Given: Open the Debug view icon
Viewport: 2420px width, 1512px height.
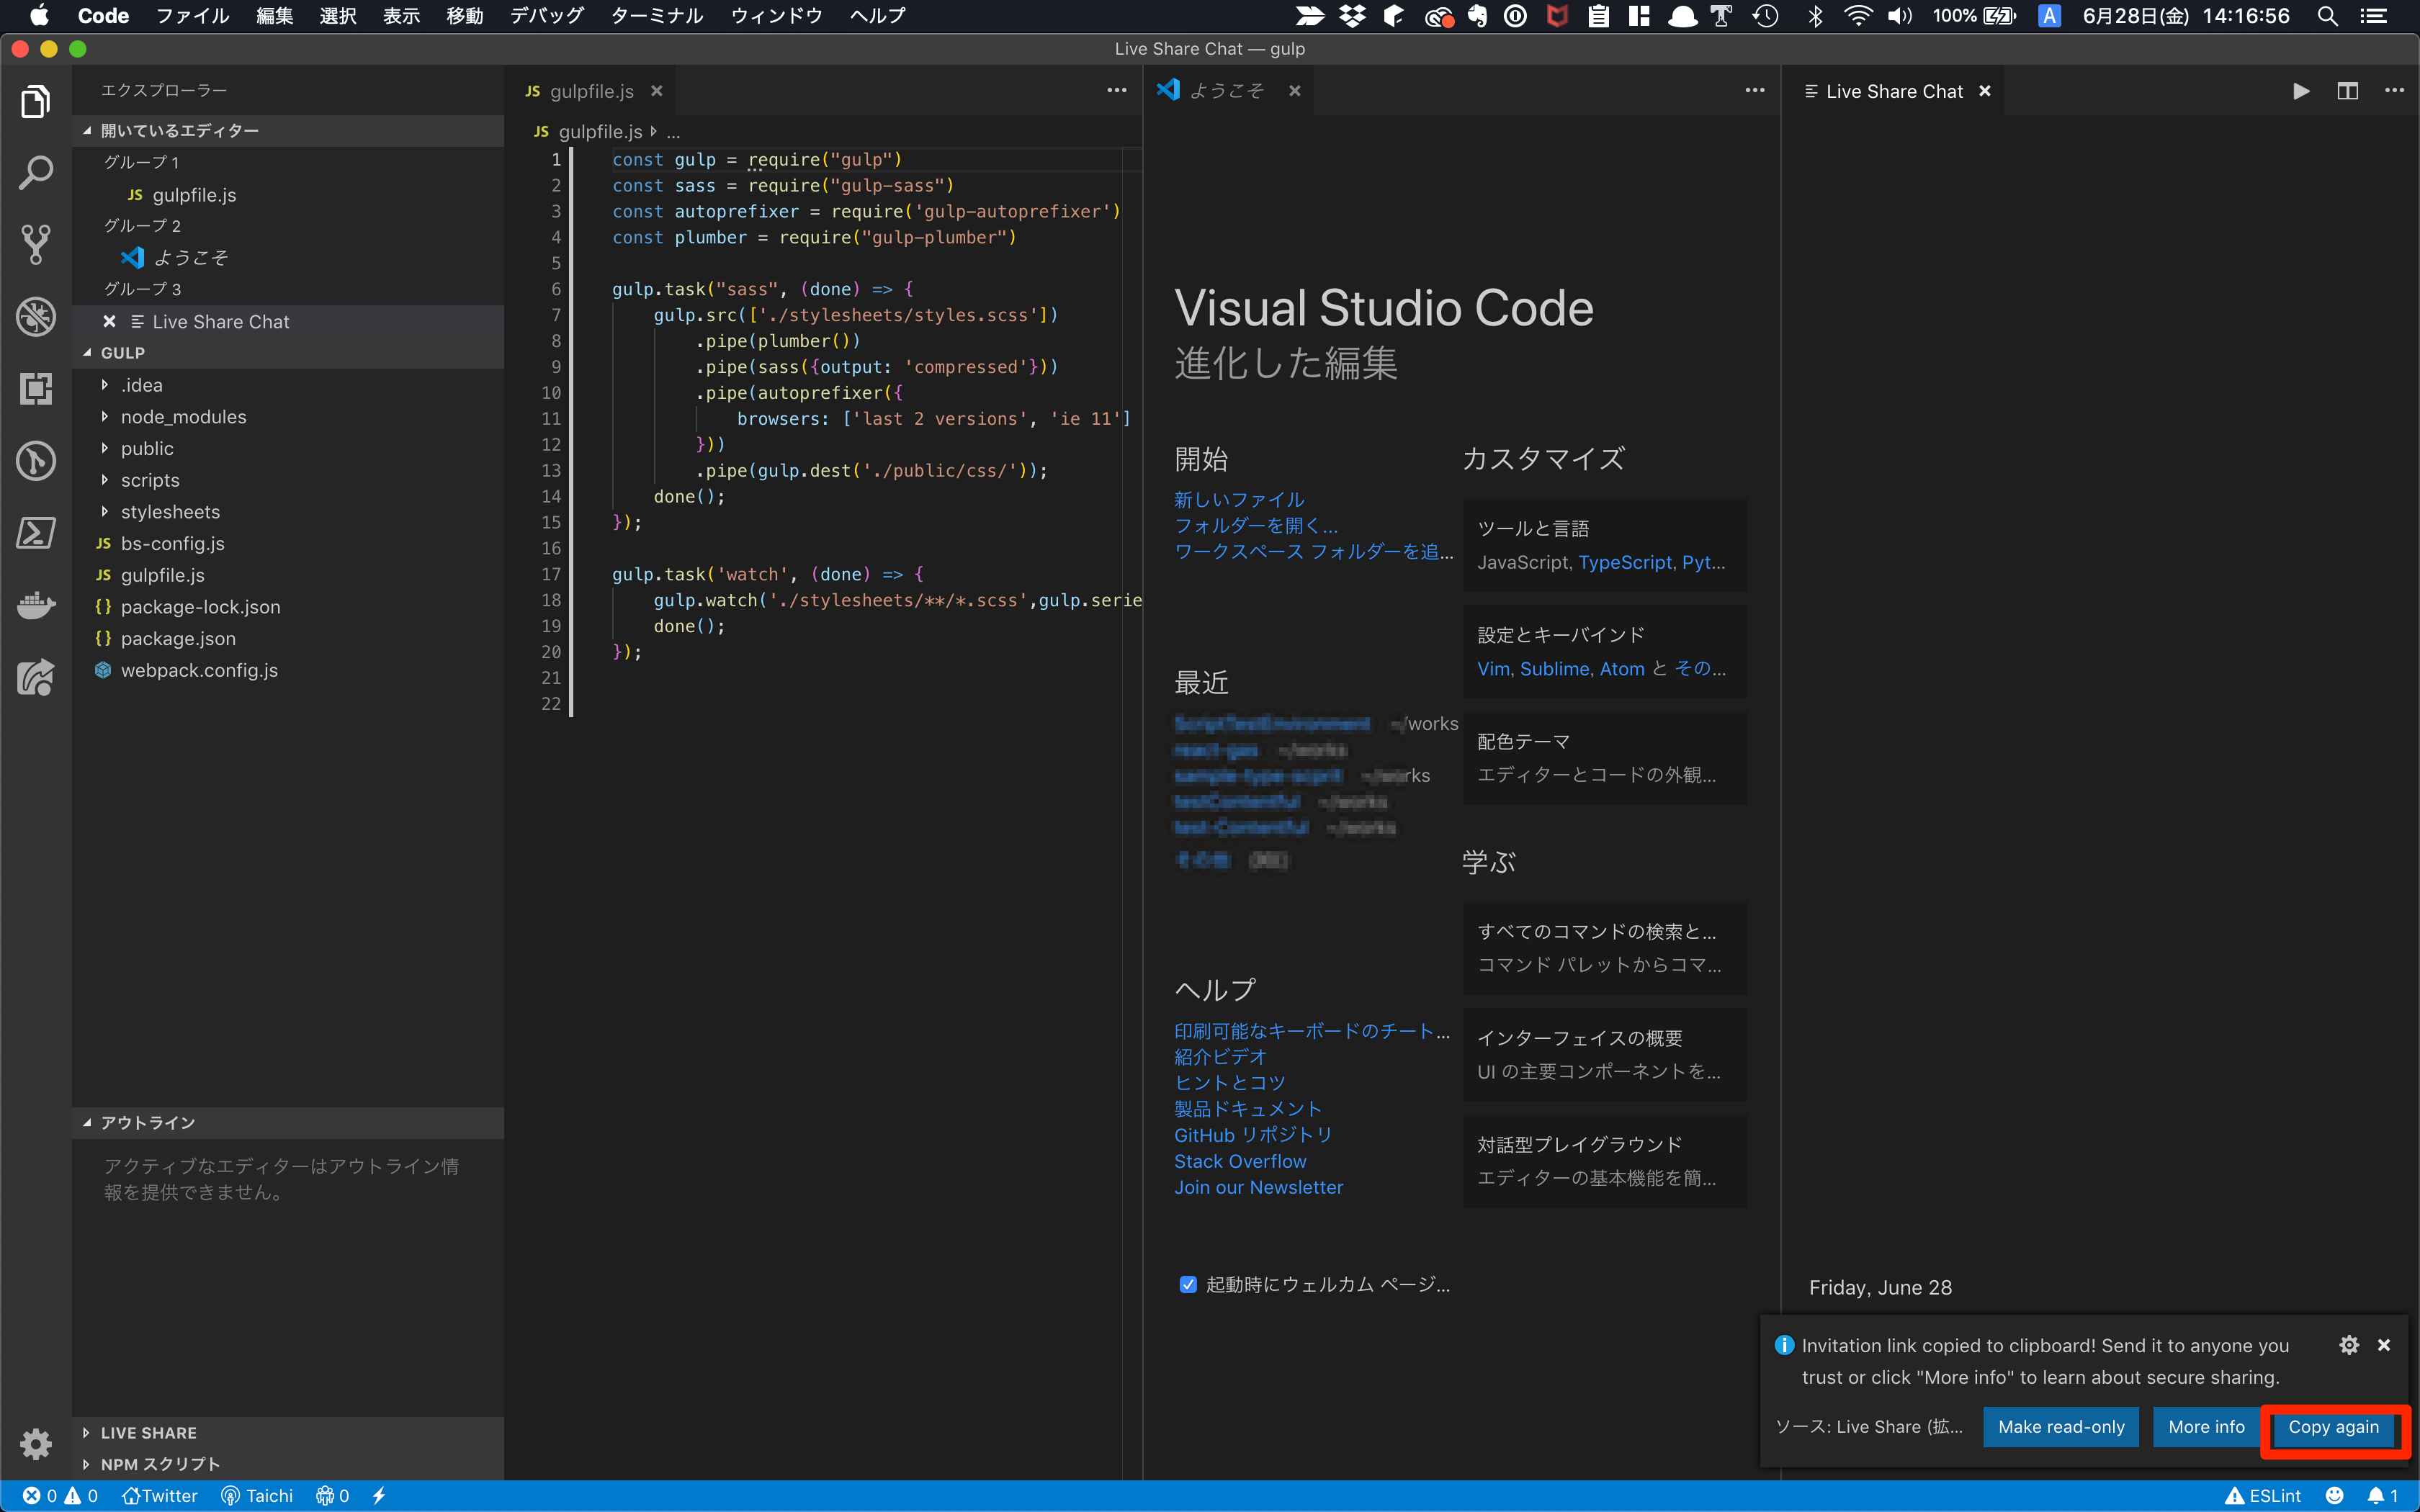Looking at the screenshot, I should (36, 316).
